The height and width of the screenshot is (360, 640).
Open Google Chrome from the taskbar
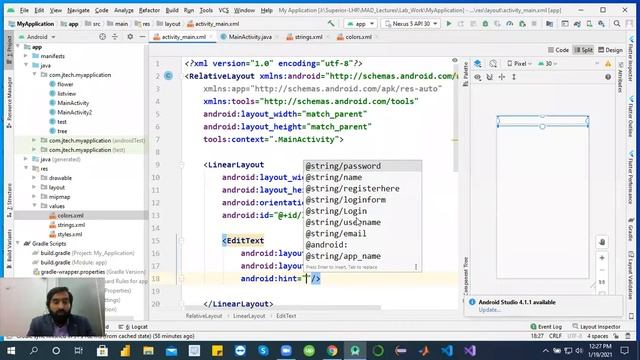332,351
